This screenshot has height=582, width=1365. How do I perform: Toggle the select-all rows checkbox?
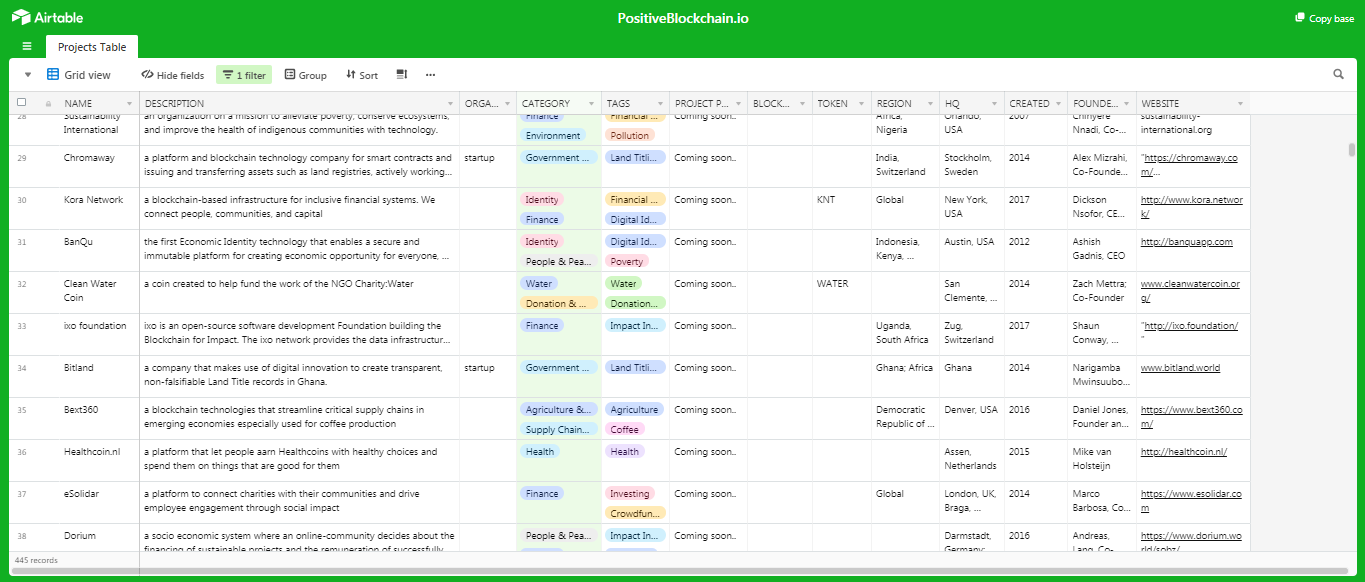click(x=22, y=102)
